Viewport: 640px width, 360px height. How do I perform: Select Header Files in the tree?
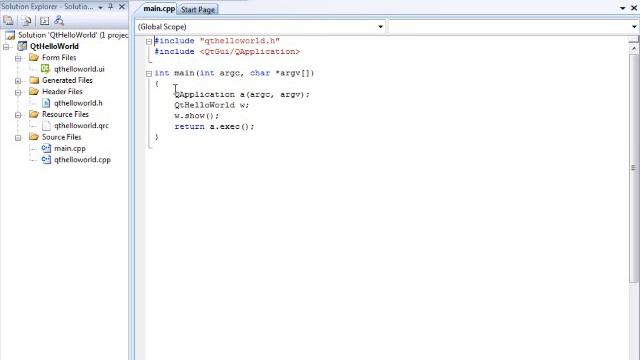[62, 91]
